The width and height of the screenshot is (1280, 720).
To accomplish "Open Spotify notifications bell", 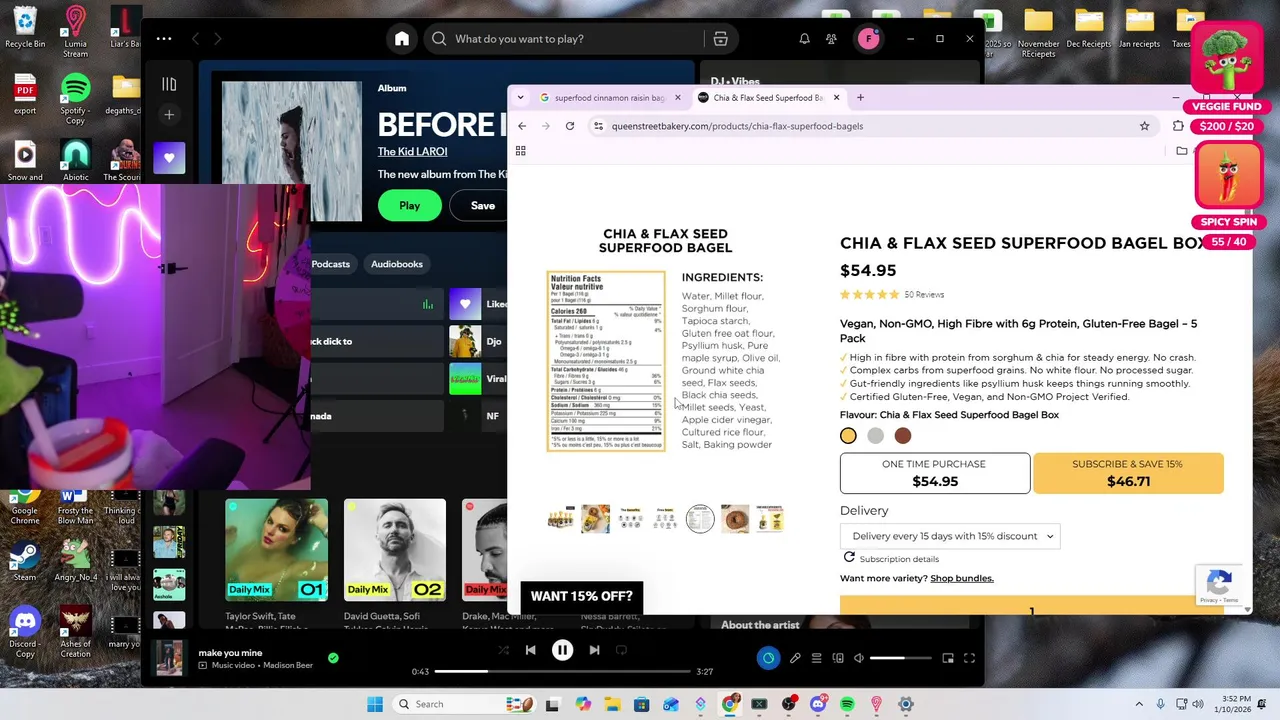I will coord(804,39).
